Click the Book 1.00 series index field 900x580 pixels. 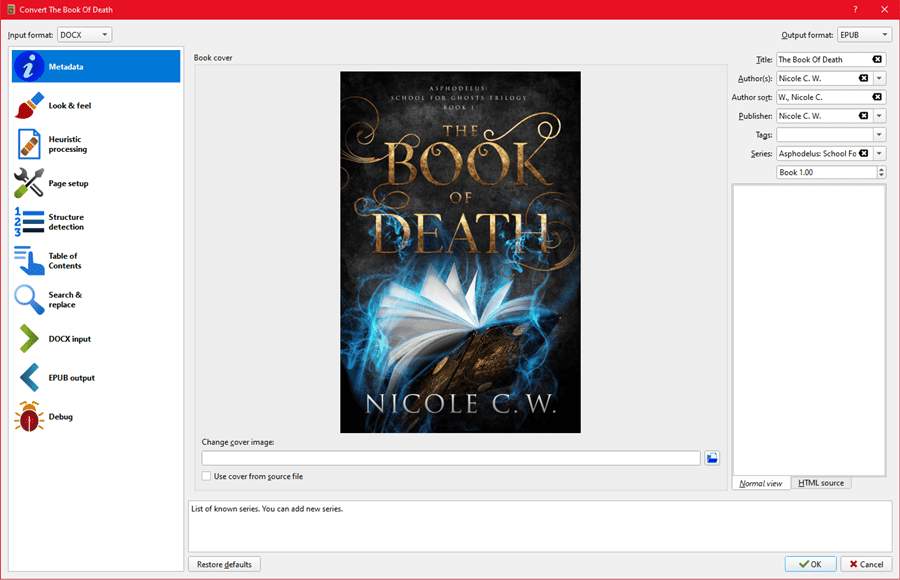click(x=827, y=172)
